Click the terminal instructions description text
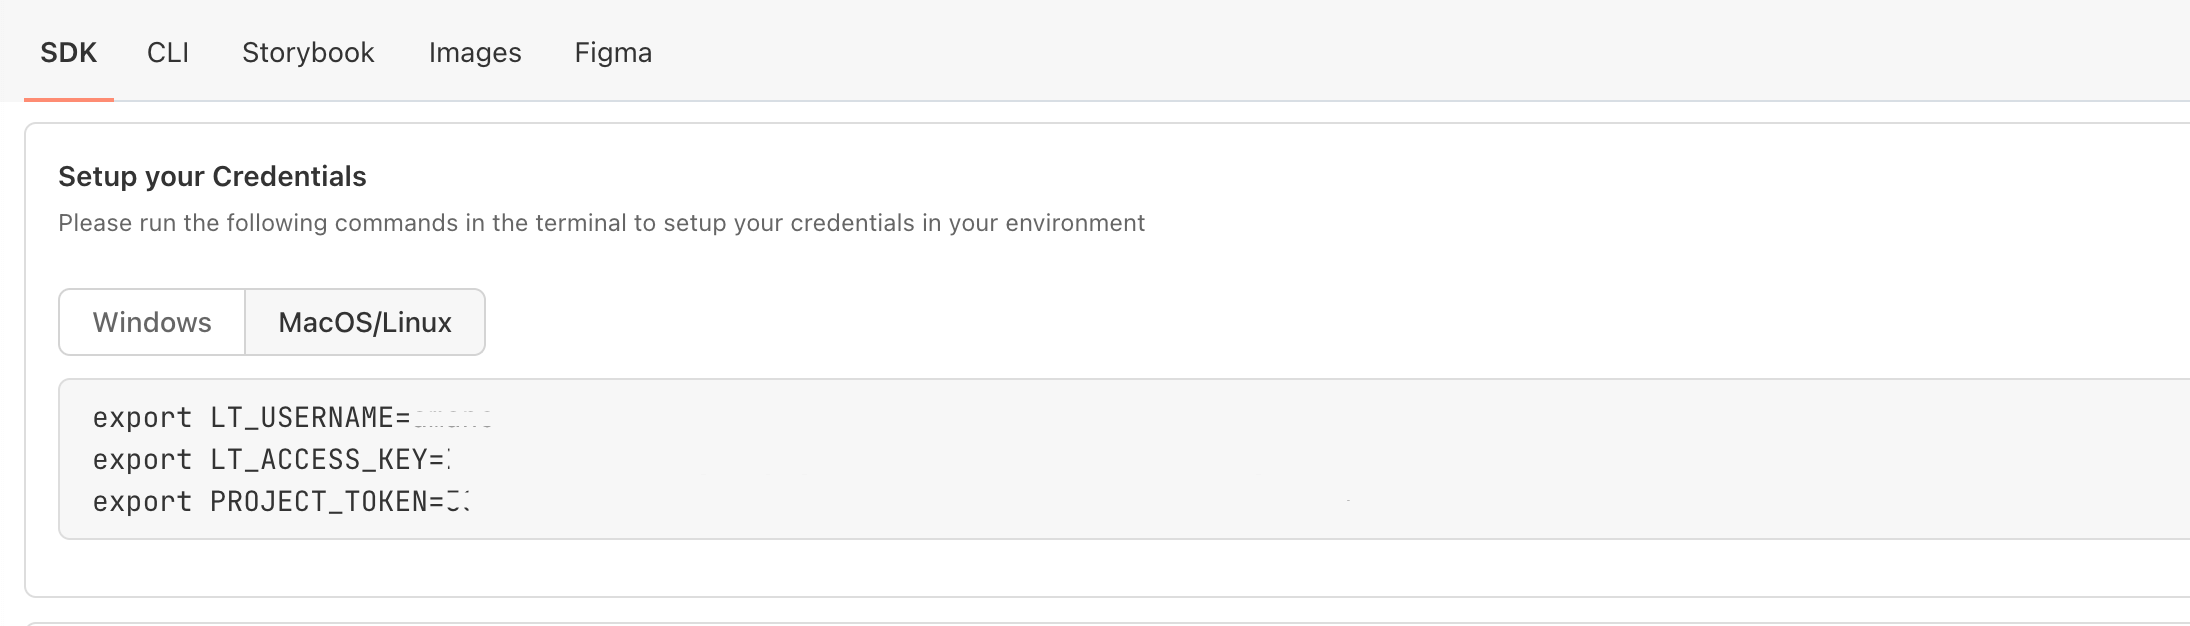Screen dimensions: 2190x626 [601, 223]
